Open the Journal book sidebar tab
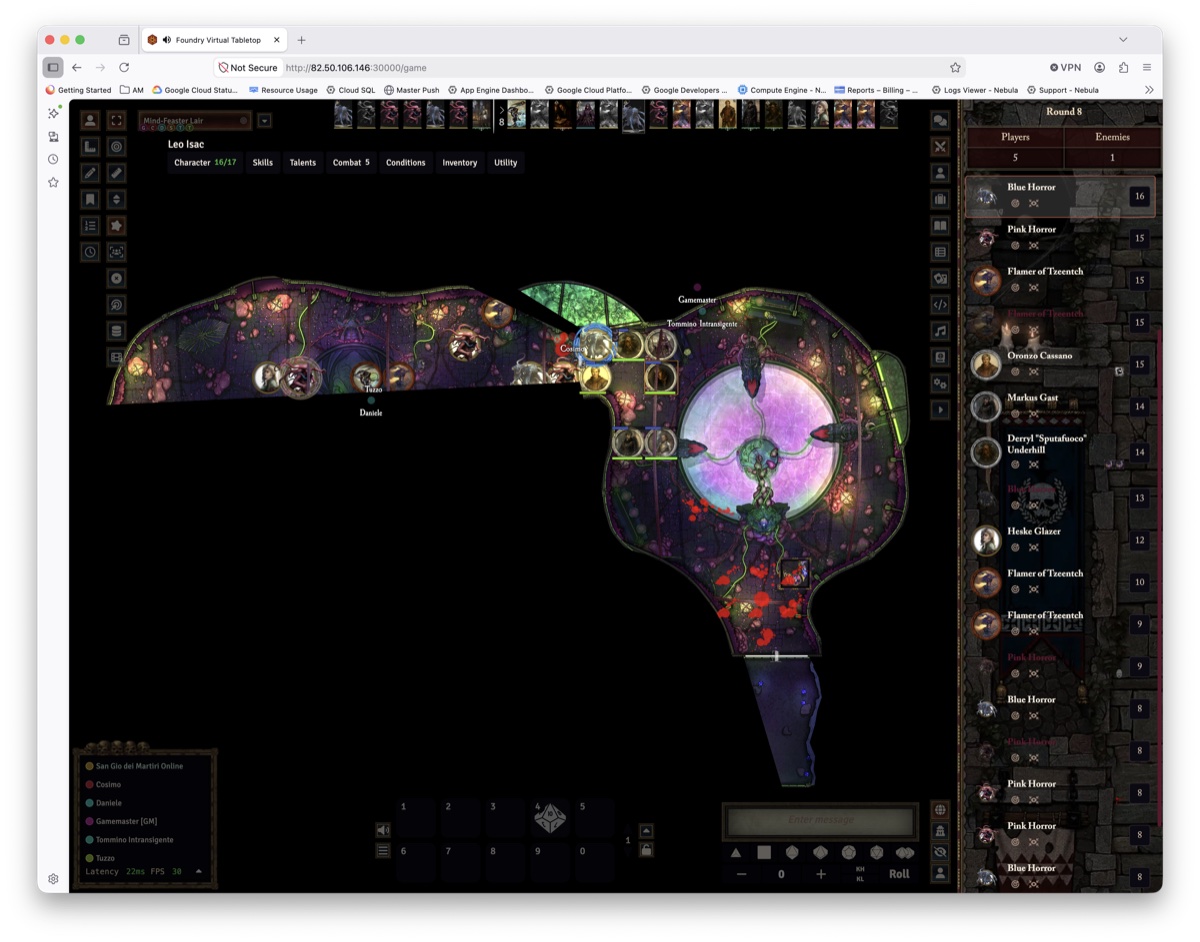This screenshot has height=942, width=1200. (940, 225)
